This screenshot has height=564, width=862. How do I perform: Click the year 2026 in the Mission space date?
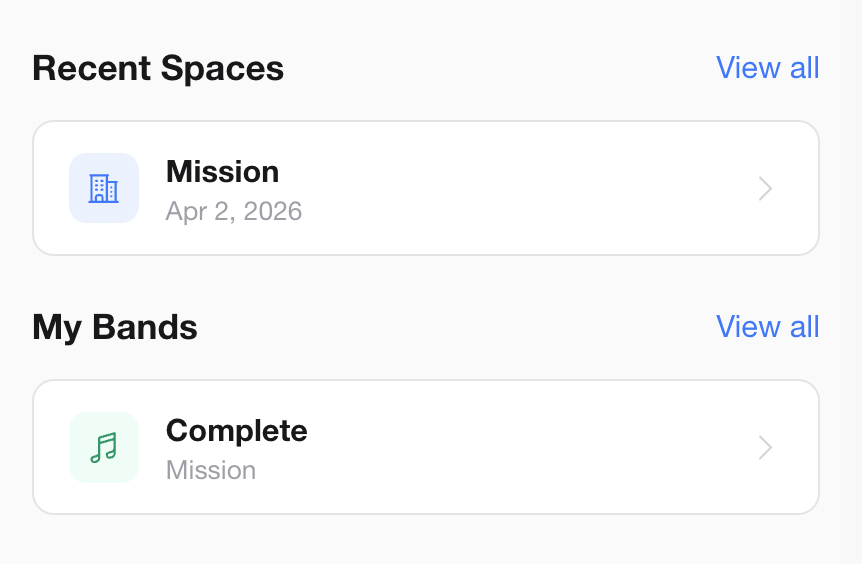pyautogui.click(x=272, y=212)
